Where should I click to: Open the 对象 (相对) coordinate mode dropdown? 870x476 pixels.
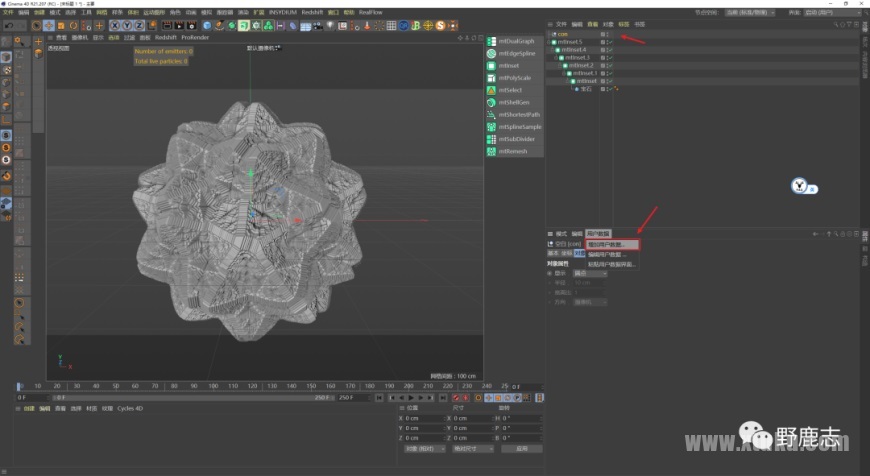[424, 449]
